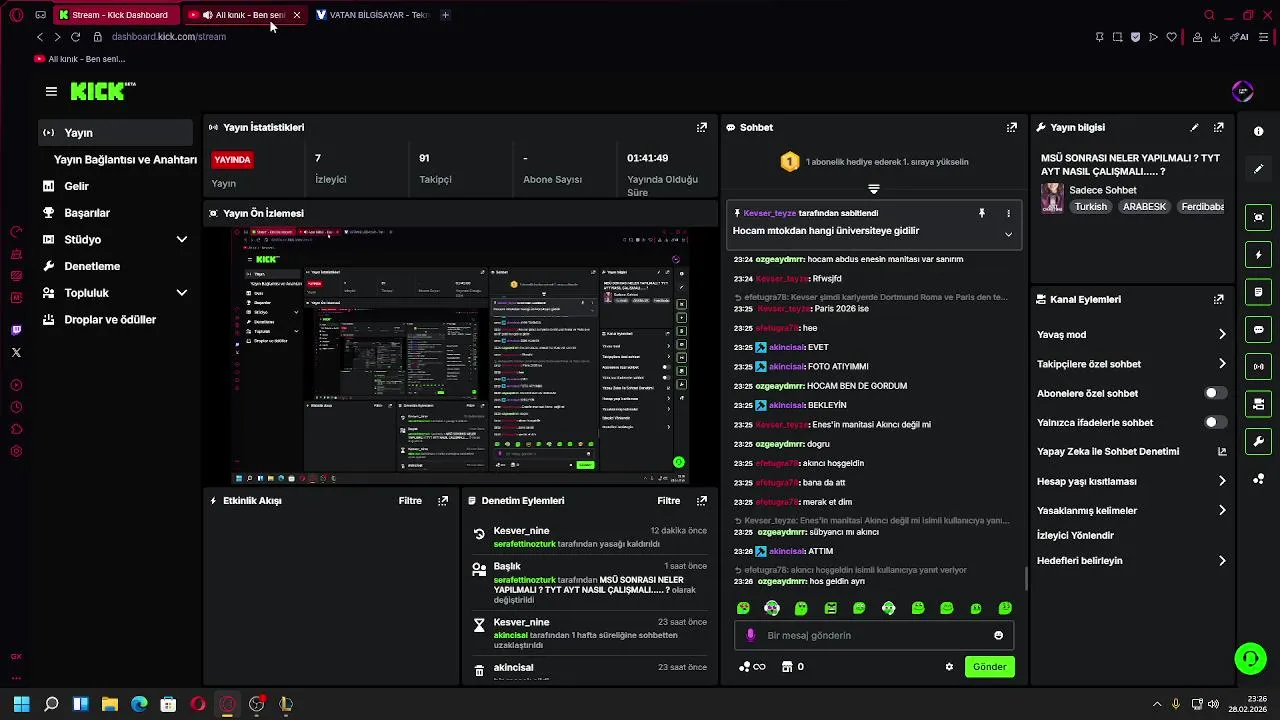The width and height of the screenshot is (1280, 720).
Task: Open Windows Start button on taskbar
Action: pyautogui.click(x=21, y=704)
